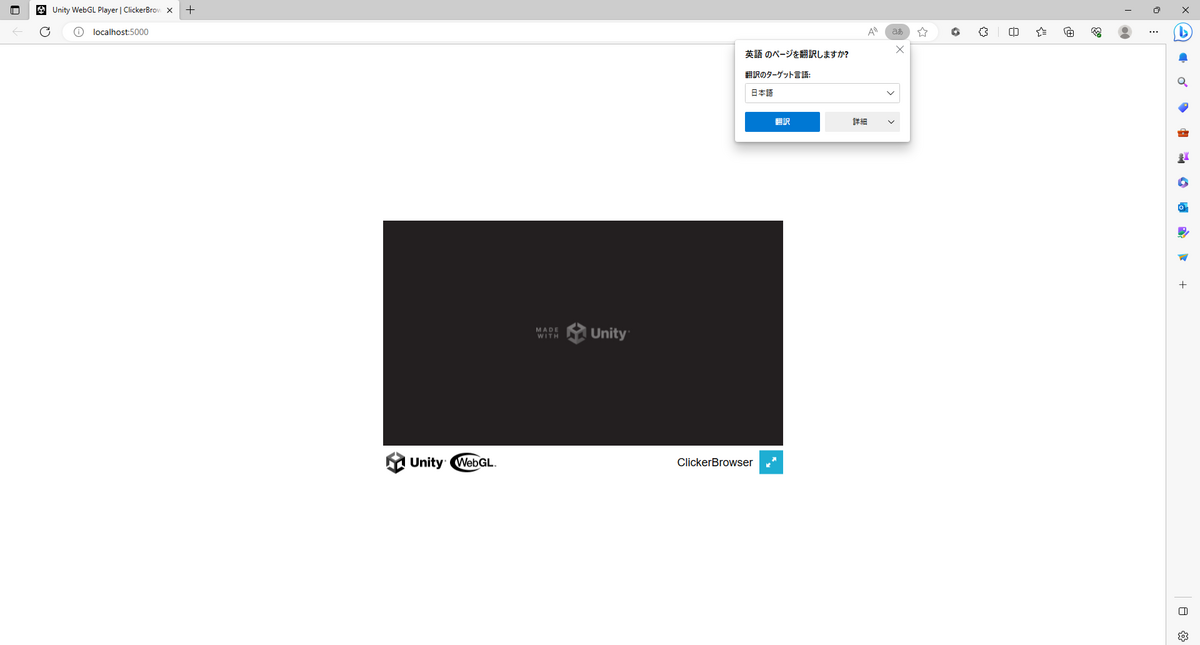The image size is (1200, 645).
Task: Toggle the notifications bell in the sidebar
Action: point(1182,57)
